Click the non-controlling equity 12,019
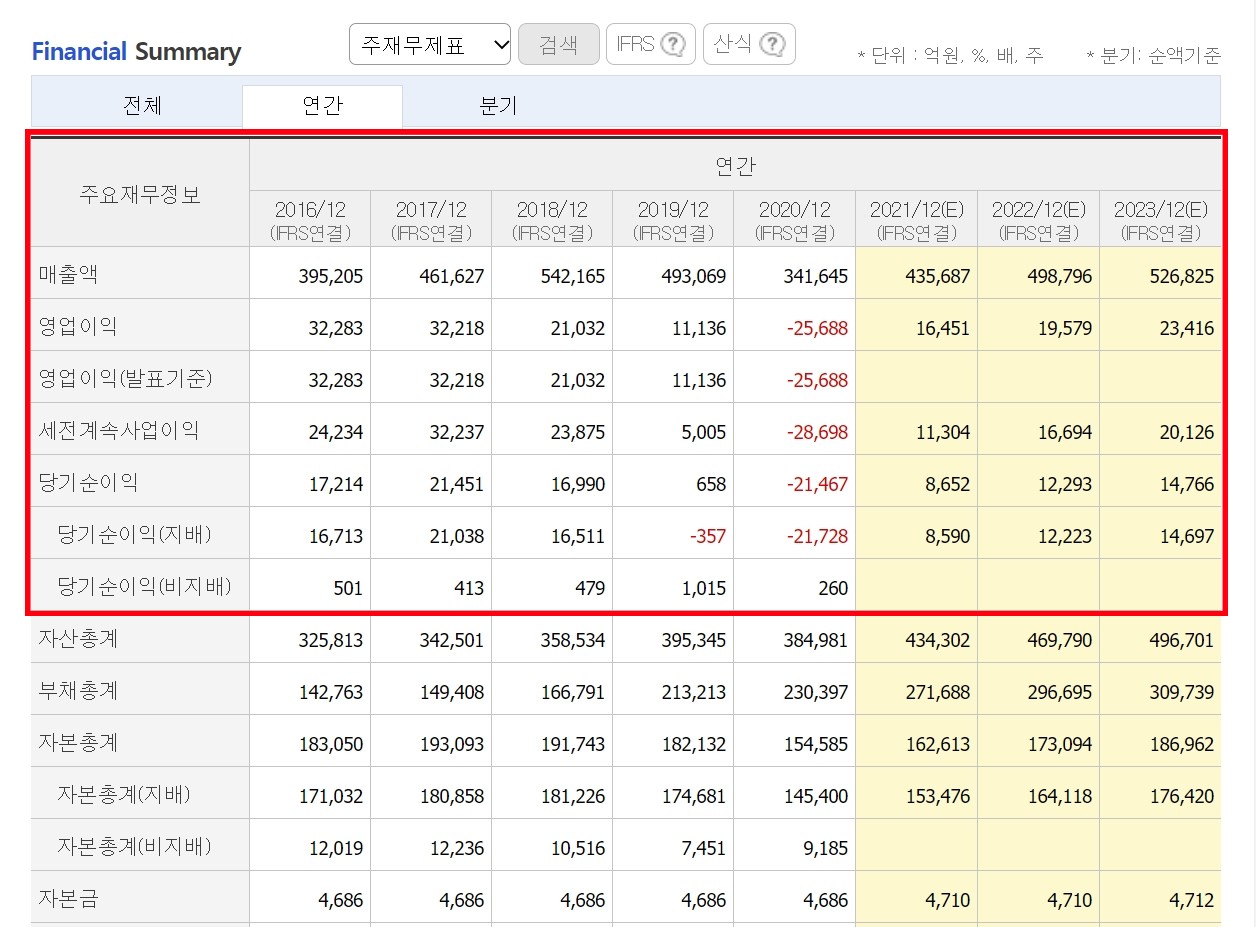 [x=335, y=849]
